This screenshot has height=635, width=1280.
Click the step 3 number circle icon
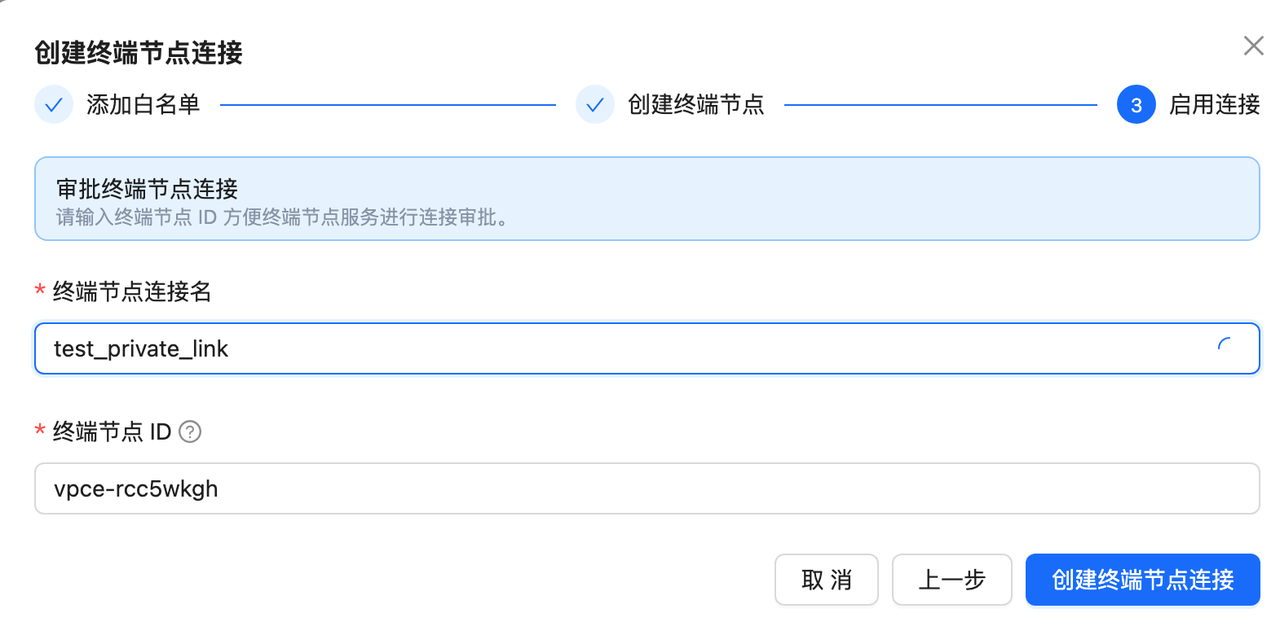[x=1136, y=104]
